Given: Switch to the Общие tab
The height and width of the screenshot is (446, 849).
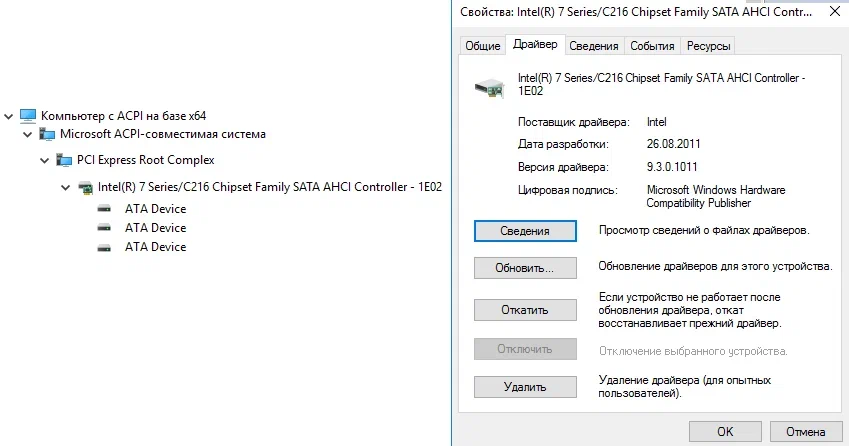Looking at the screenshot, I should (482, 46).
